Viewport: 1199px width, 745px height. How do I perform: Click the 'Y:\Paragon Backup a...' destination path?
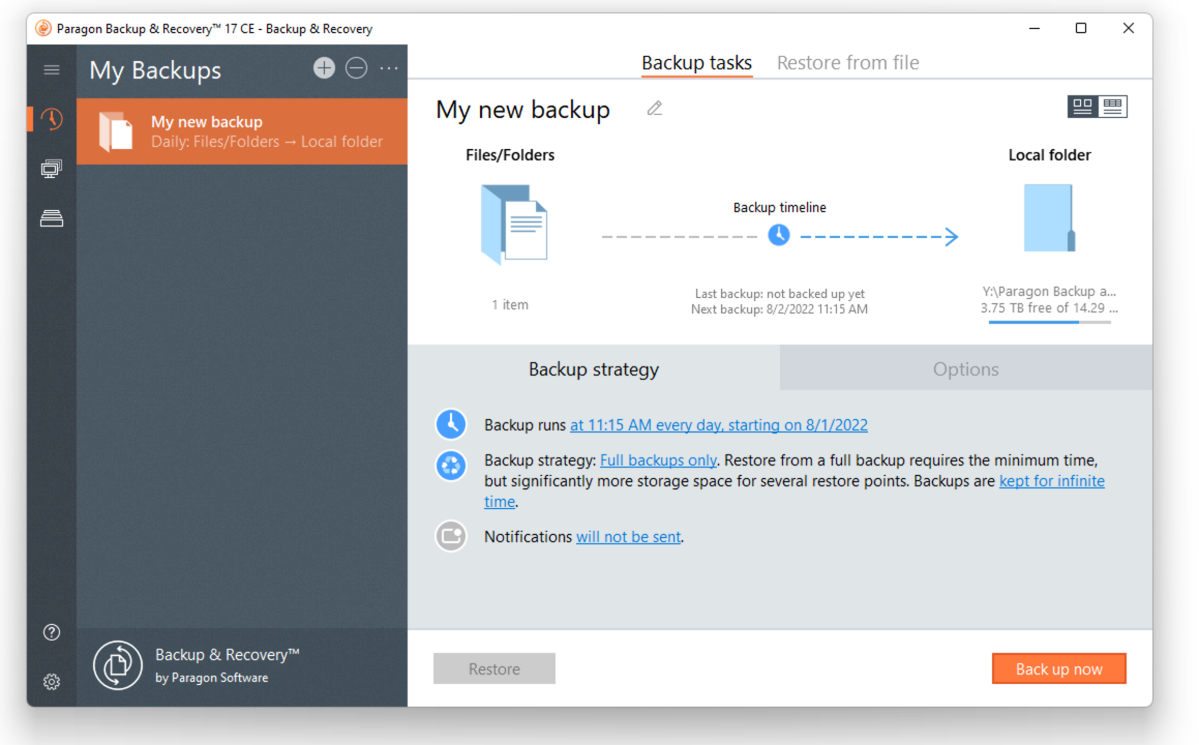(x=1049, y=291)
